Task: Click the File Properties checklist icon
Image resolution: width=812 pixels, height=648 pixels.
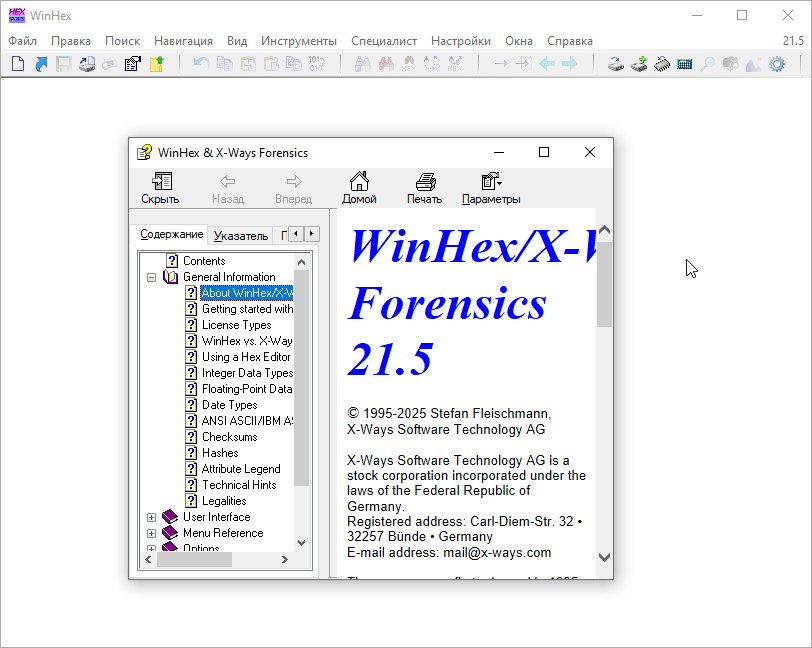Action: pyautogui.click(x=133, y=64)
